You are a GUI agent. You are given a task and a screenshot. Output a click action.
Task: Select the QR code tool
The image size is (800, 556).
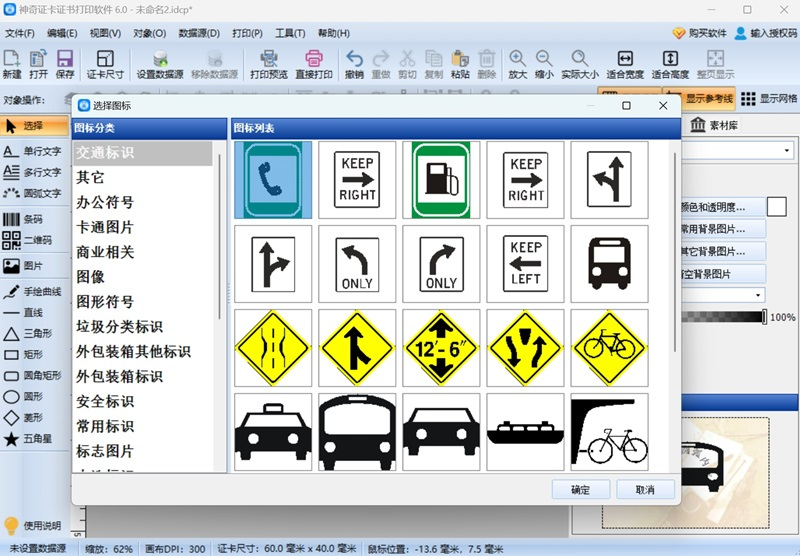tap(32, 240)
